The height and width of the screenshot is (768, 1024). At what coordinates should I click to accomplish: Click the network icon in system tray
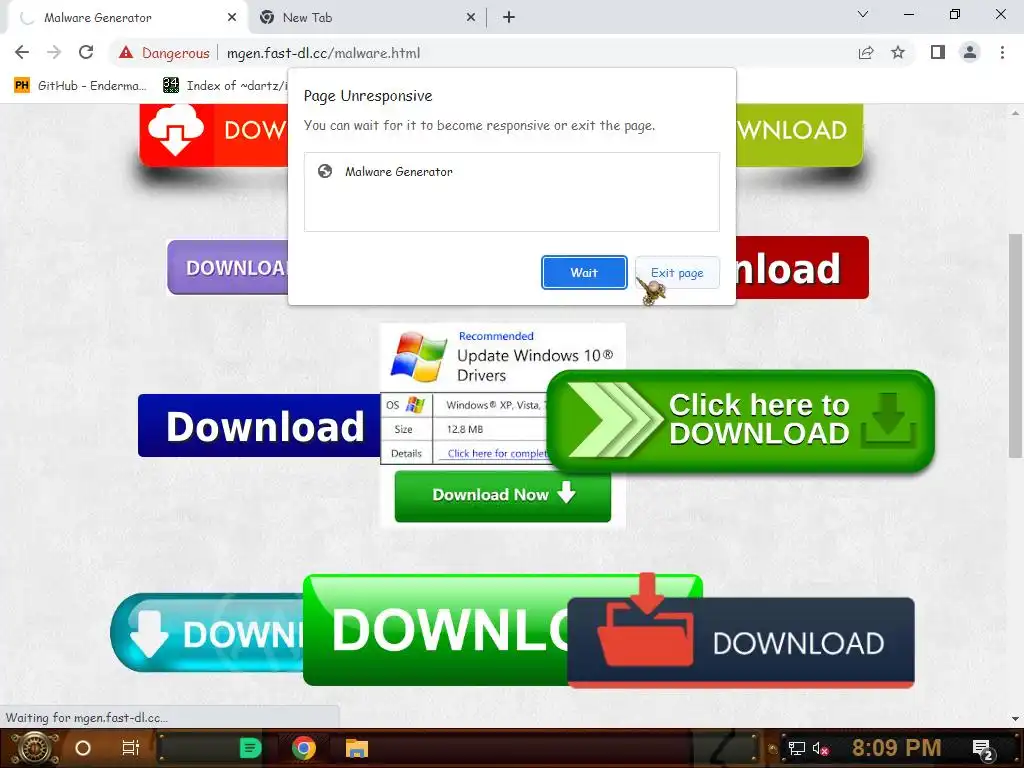(797, 748)
